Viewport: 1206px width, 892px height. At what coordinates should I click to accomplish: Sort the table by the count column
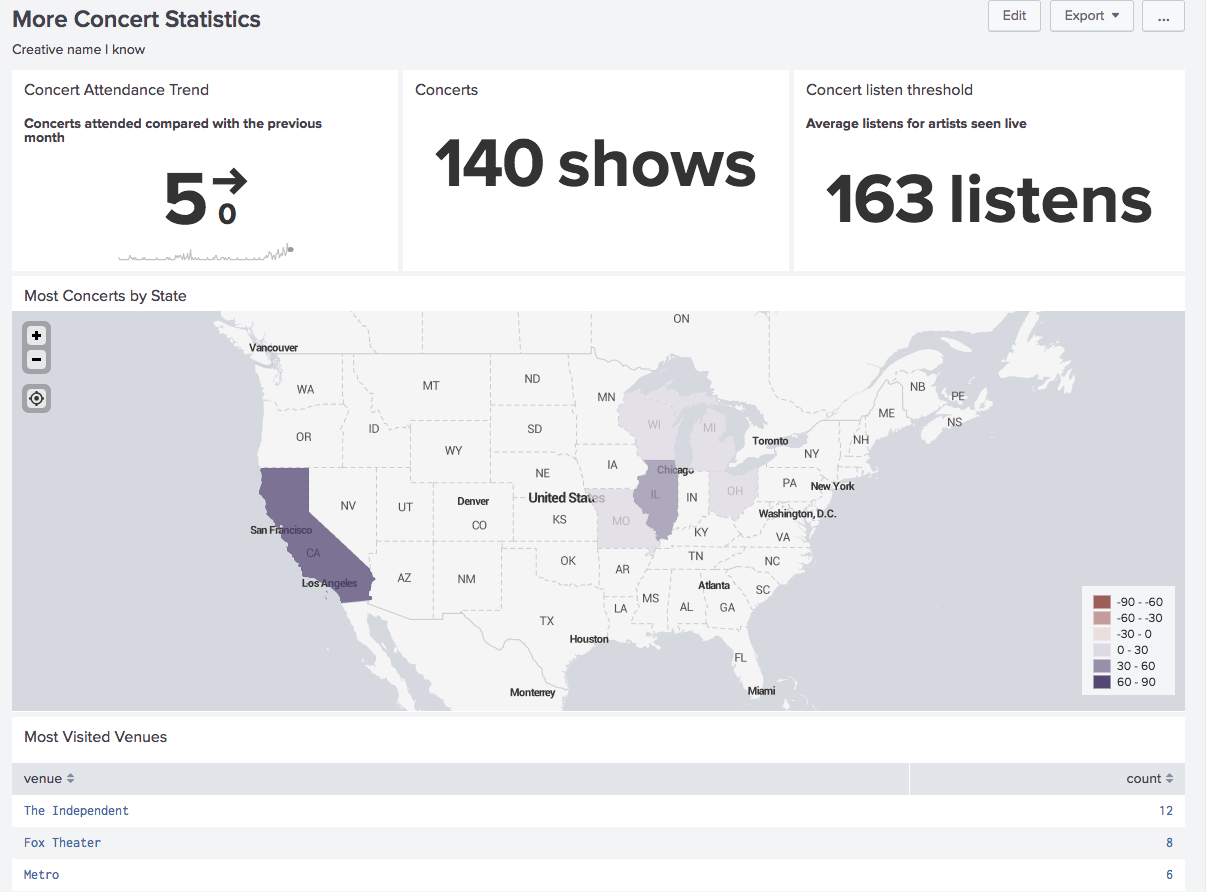tap(1149, 778)
